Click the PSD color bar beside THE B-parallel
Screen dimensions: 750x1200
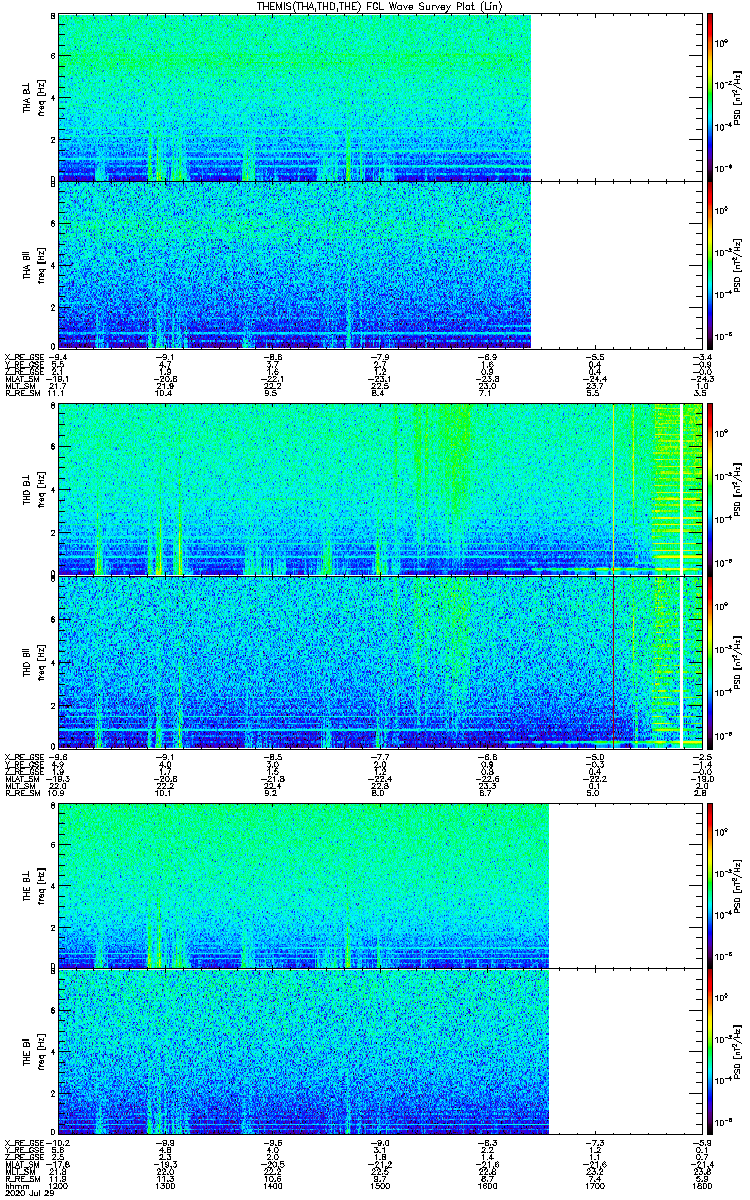click(709, 1052)
